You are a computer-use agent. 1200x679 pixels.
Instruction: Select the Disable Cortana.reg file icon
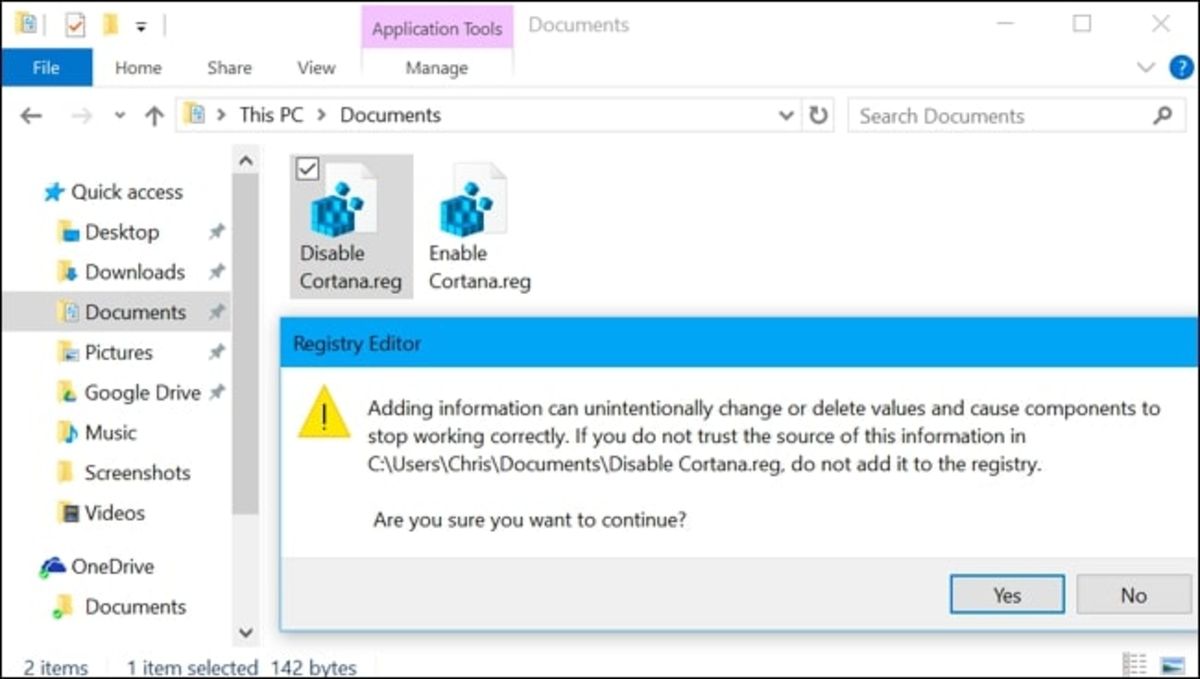[342, 200]
